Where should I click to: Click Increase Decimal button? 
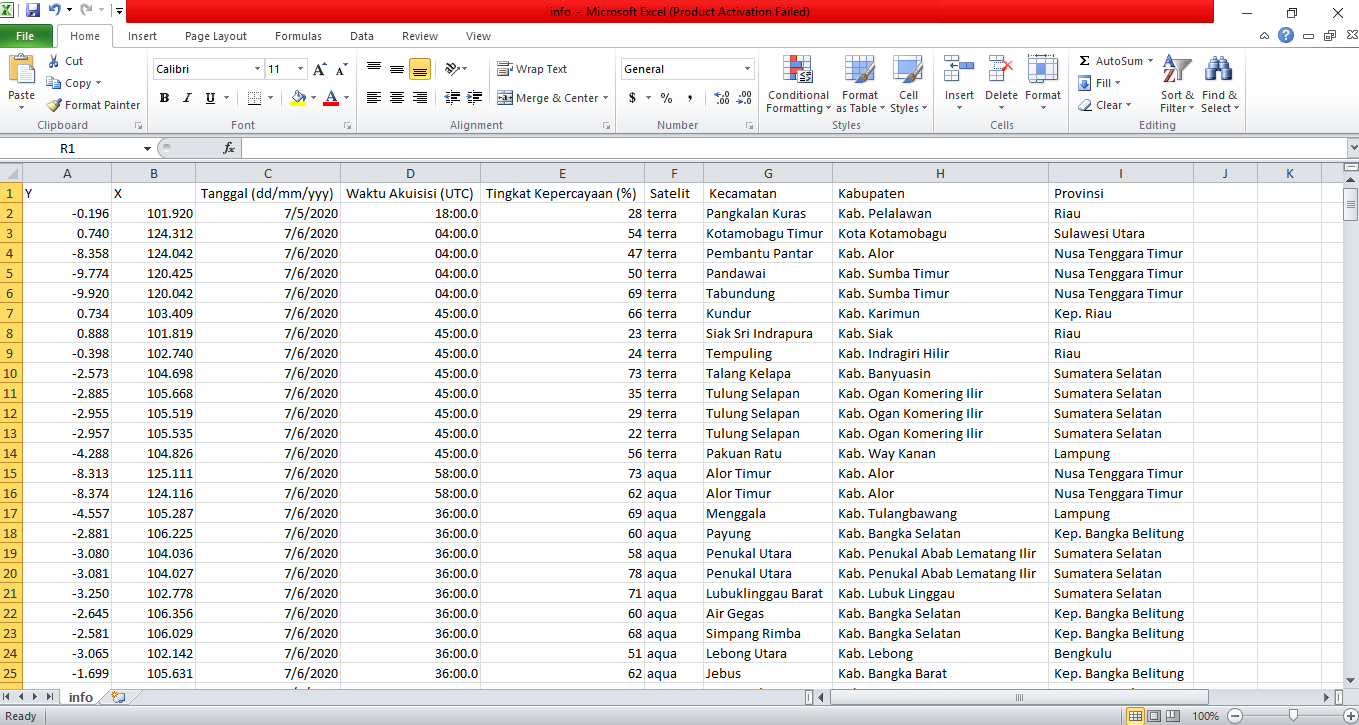(722, 98)
